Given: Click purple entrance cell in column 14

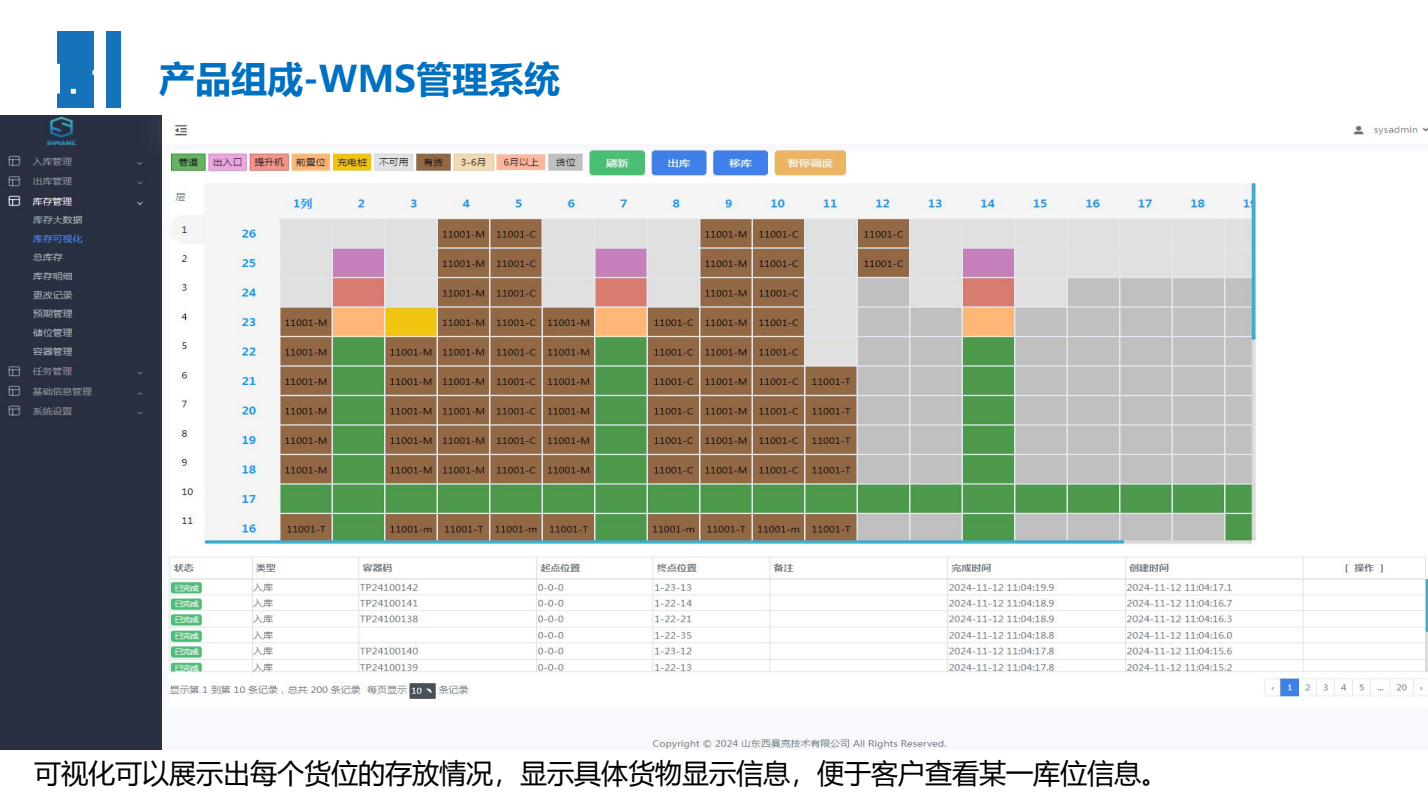Looking at the screenshot, I should tap(988, 263).
